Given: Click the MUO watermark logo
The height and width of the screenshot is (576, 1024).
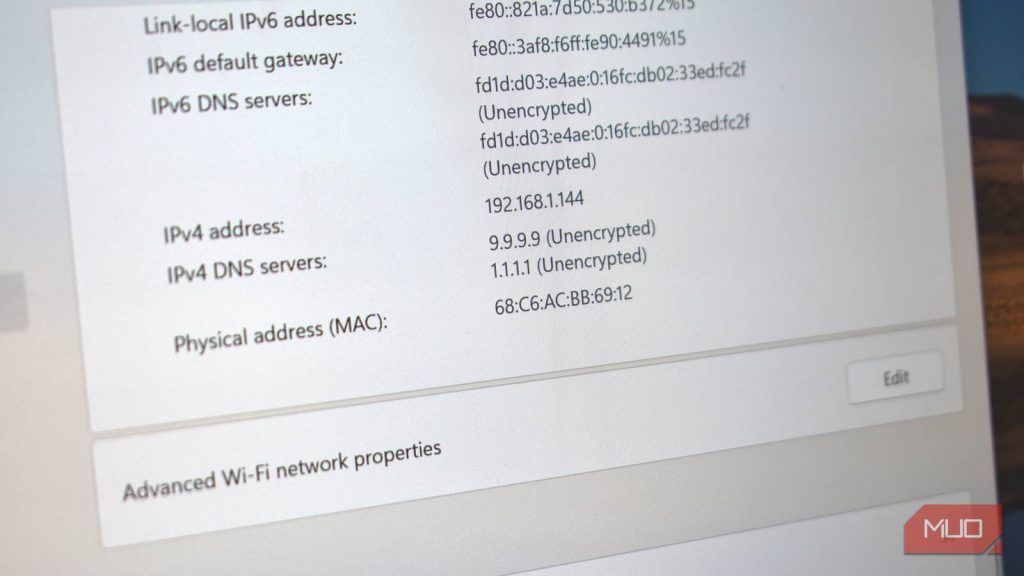Looking at the screenshot, I should 953,528.
